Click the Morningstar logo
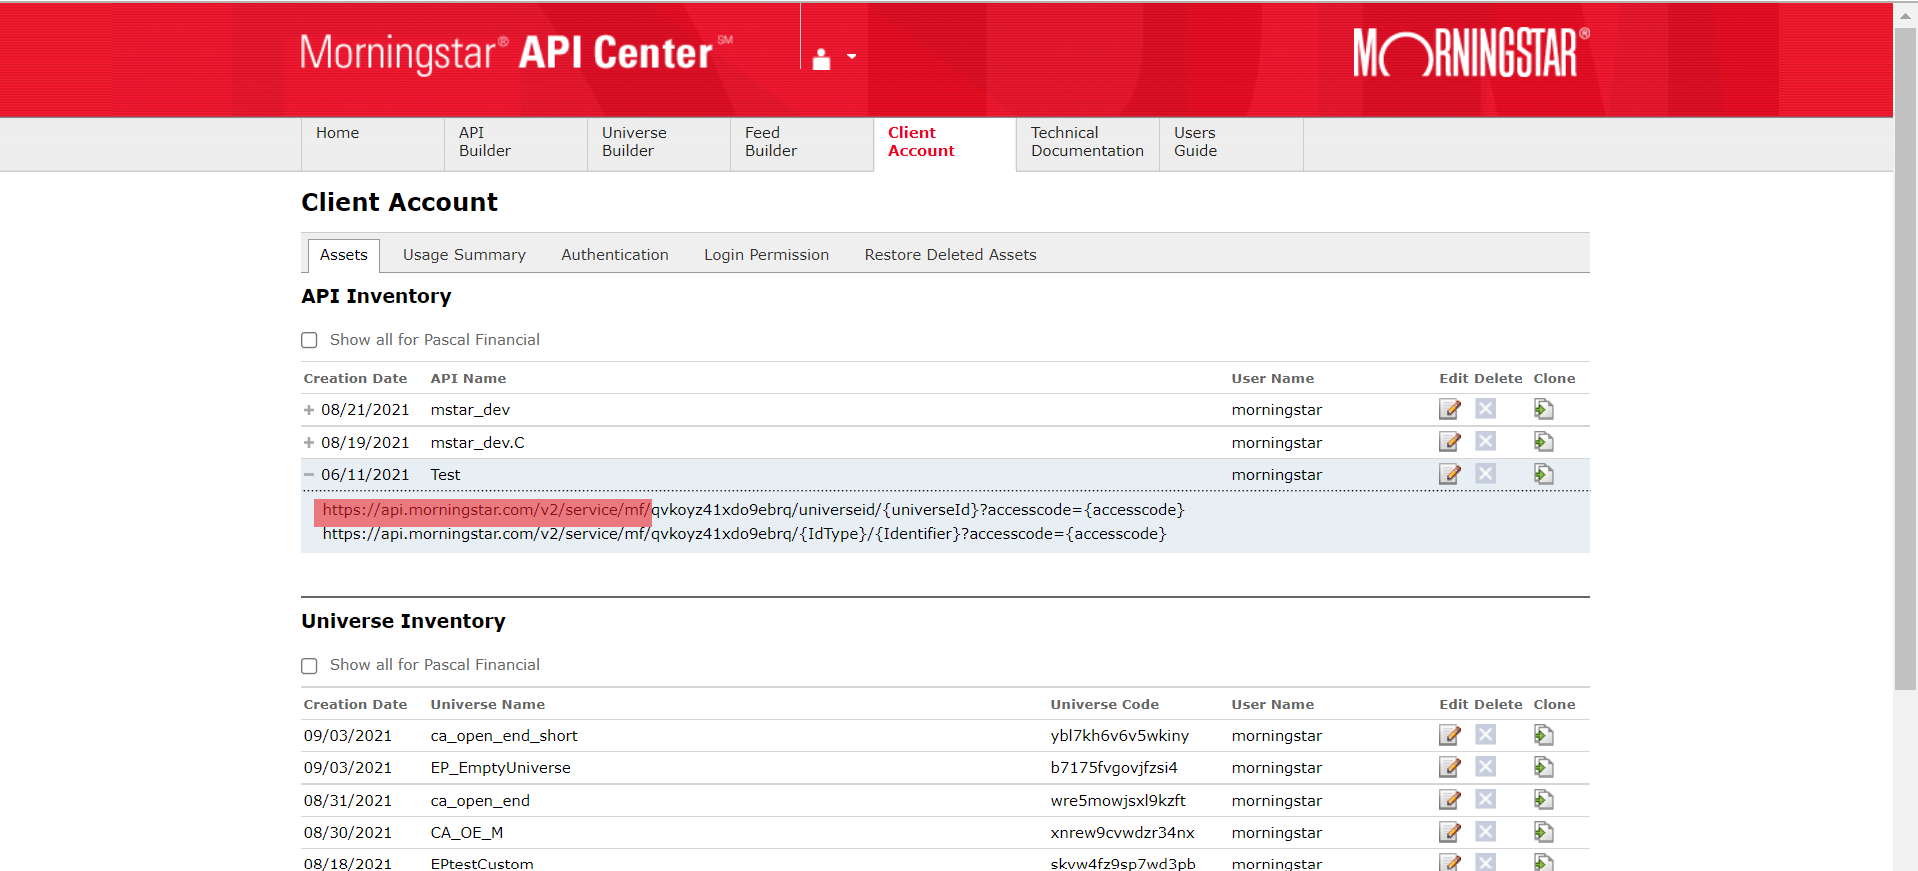The width and height of the screenshot is (1918, 871). [x=1471, y=53]
